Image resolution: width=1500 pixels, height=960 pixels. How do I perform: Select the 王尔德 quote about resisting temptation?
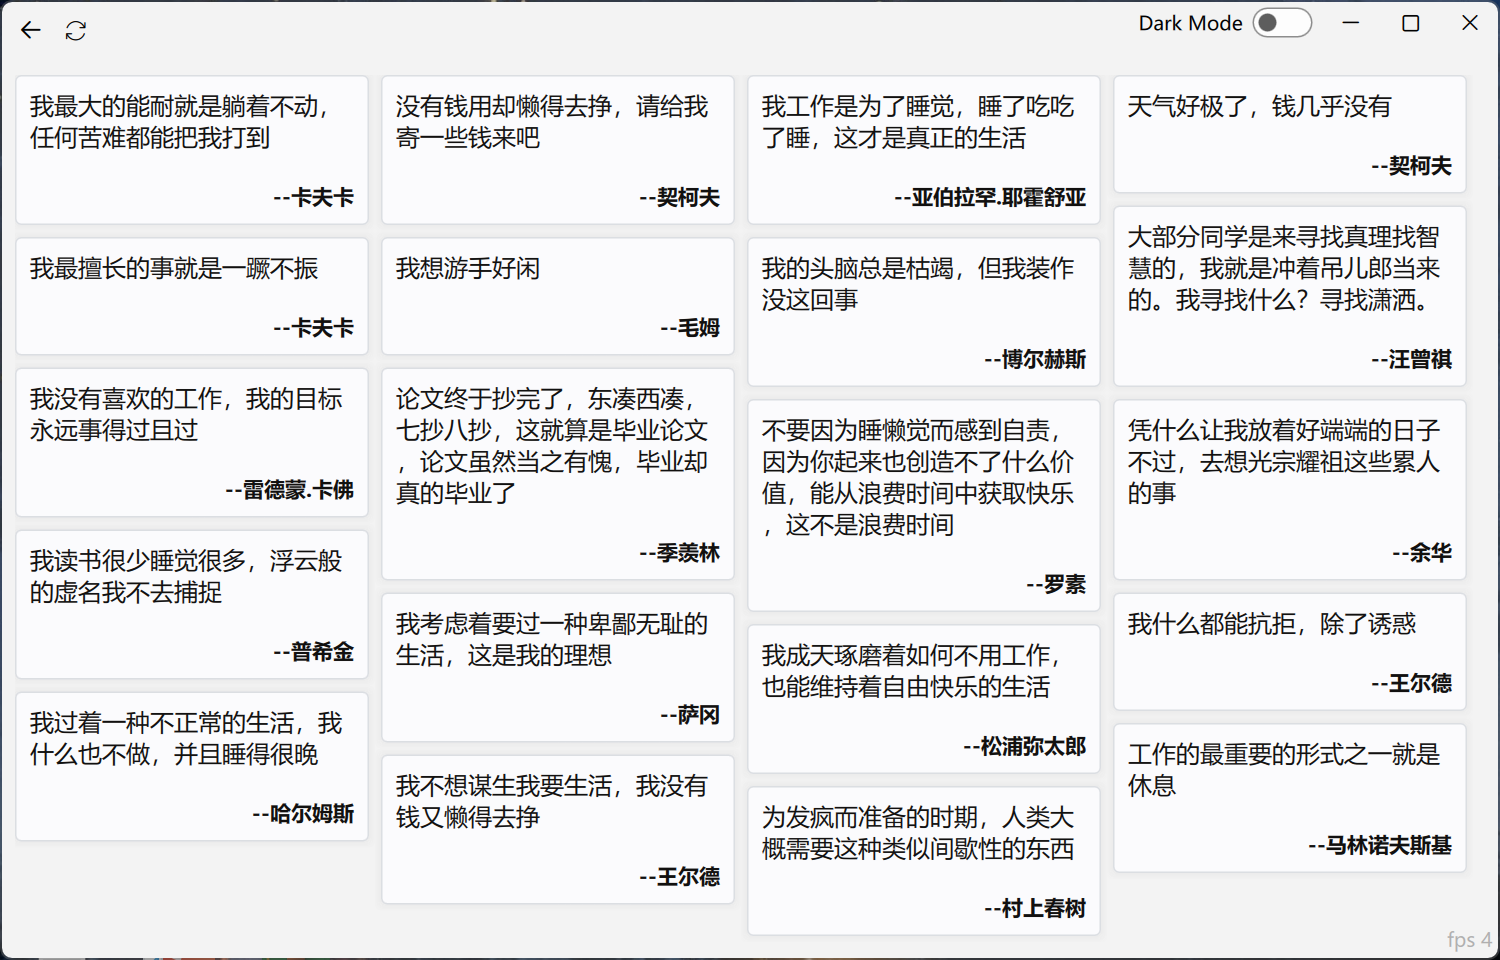click(x=1289, y=651)
